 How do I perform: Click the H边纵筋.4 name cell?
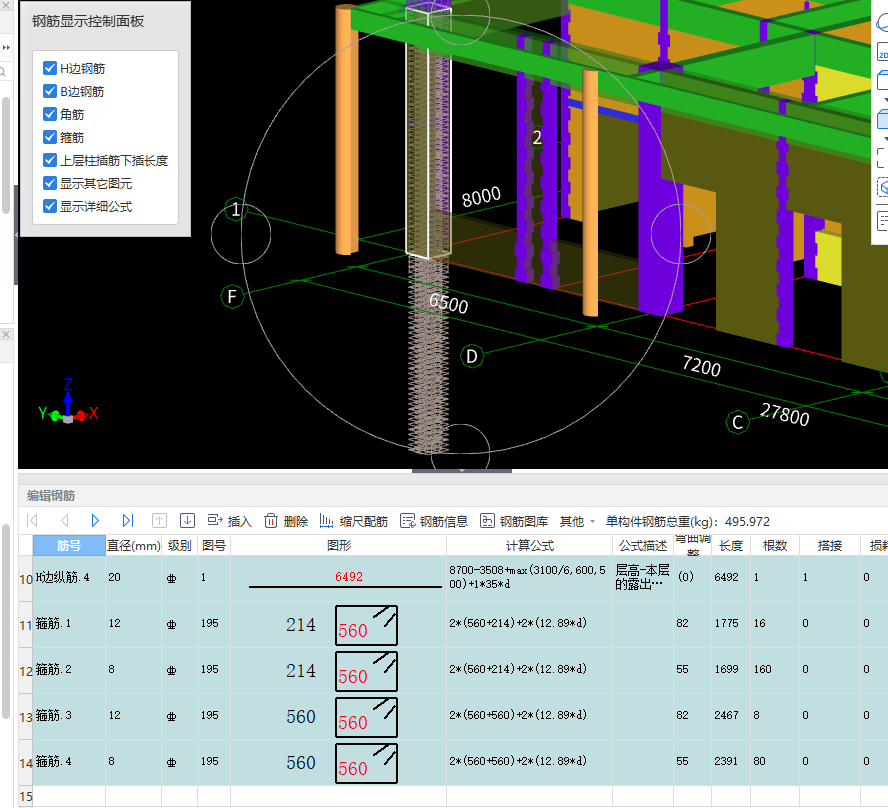click(69, 578)
